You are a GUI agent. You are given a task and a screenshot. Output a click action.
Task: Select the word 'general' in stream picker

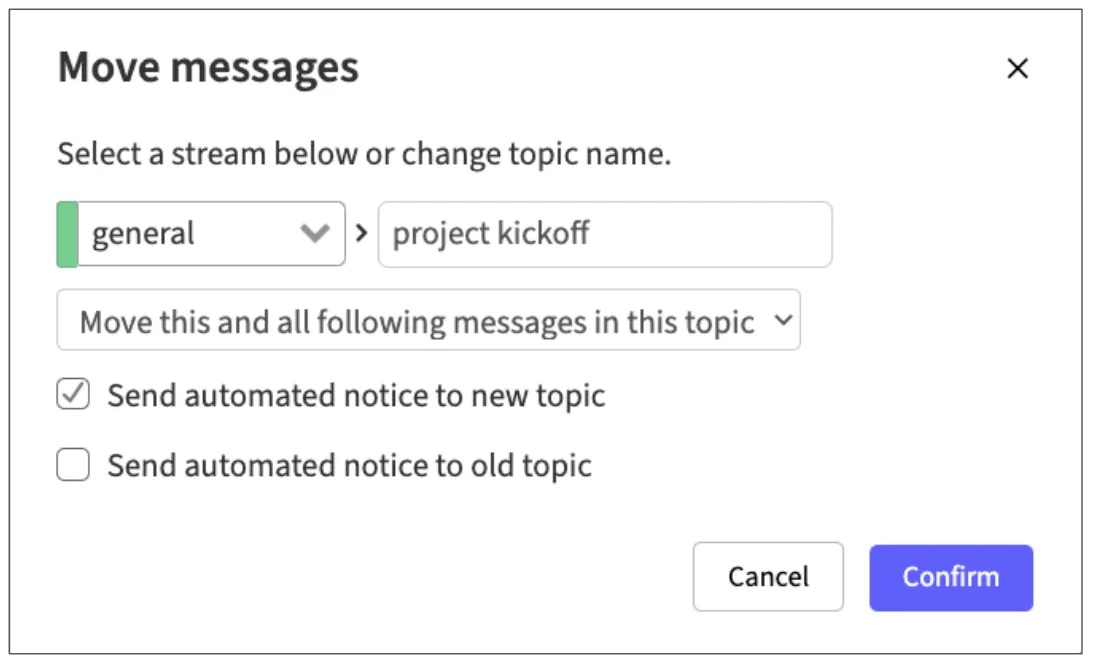pyautogui.click(x=143, y=234)
